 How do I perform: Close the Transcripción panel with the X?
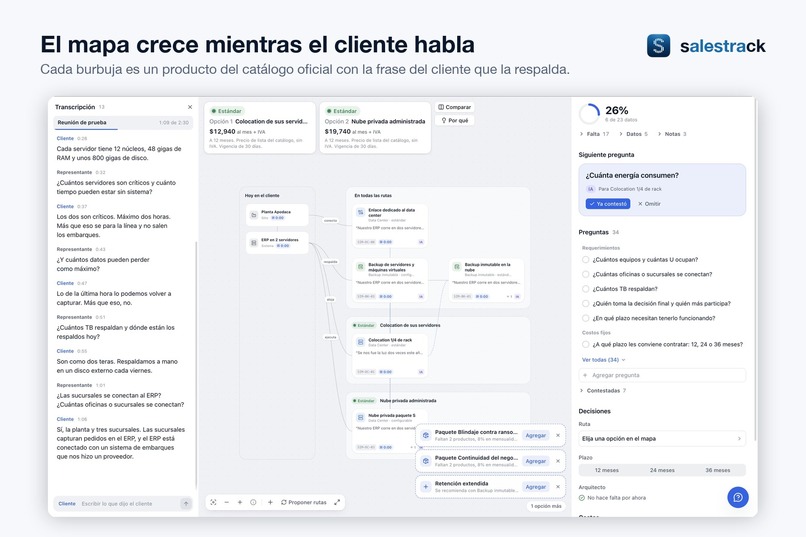pos(190,107)
